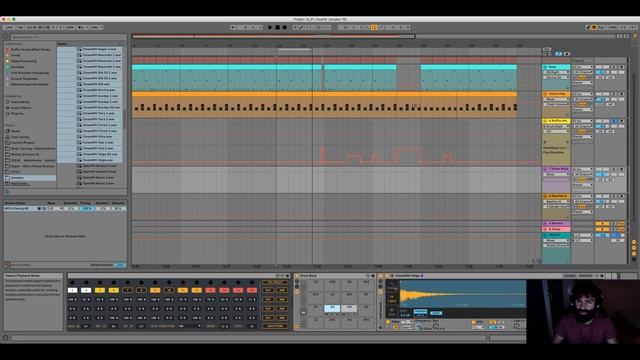The image size is (640, 360).
Task: Open the MIDI map mode switch
Action: coord(613,27)
